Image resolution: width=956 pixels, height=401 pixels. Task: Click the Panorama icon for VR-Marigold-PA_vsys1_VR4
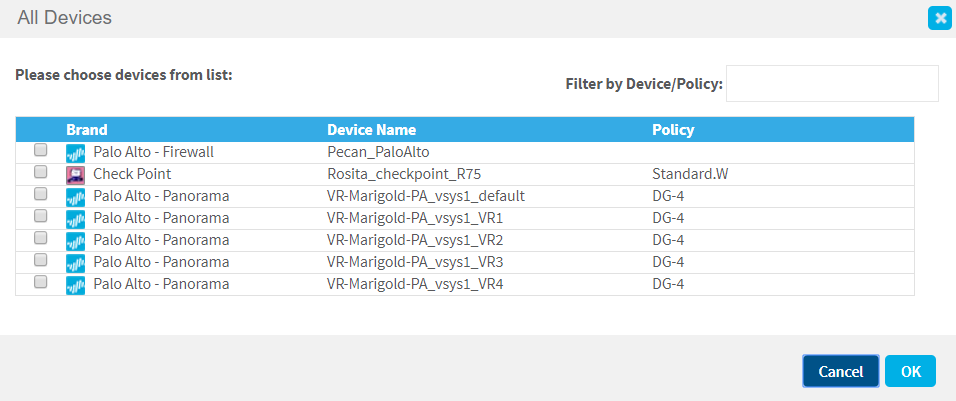[x=75, y=284]
